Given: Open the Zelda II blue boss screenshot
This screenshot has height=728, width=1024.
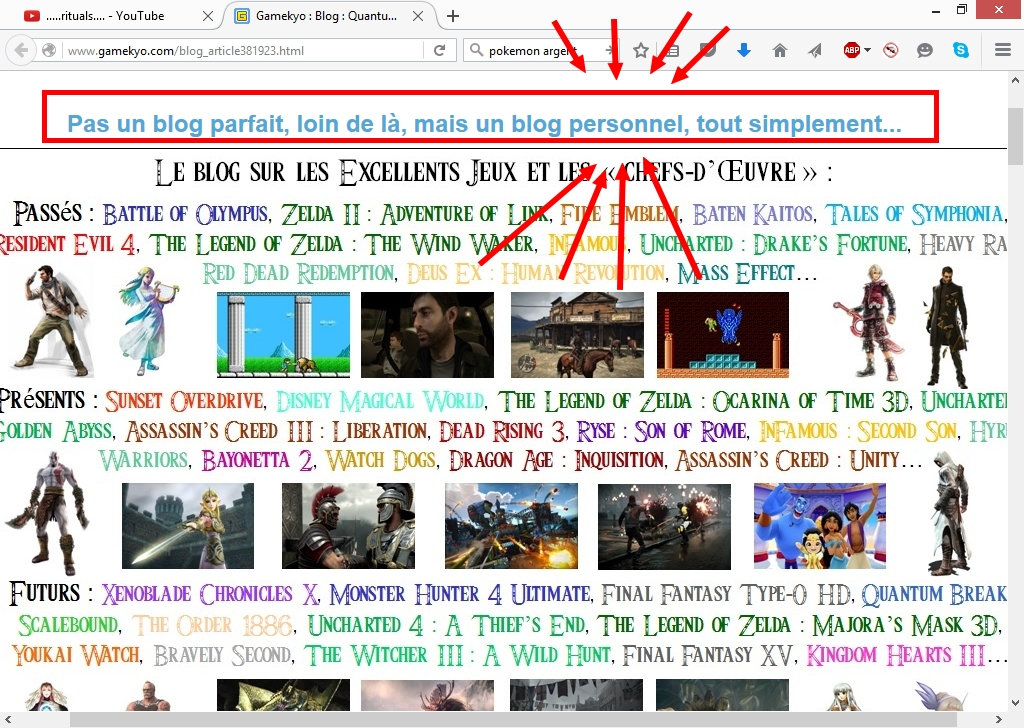Looking at the screenshot, I should pyautogui.click(x=723, y=335).
